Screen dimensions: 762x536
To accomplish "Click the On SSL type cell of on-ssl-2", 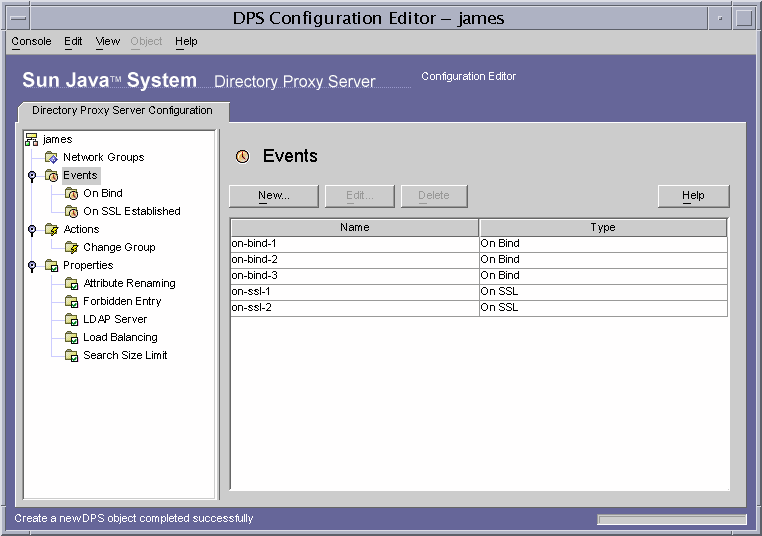I will click(603, 308).
